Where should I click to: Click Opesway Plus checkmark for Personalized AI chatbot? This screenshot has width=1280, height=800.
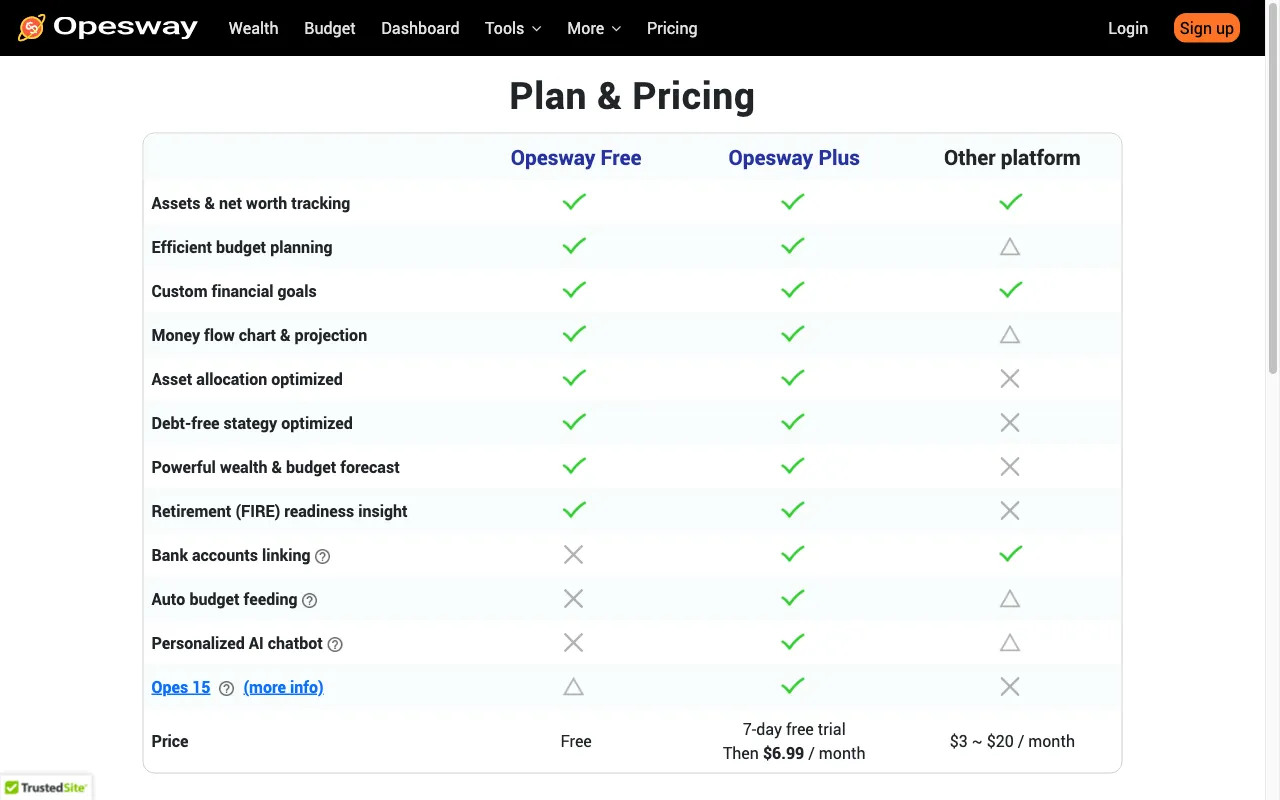(793, 642)
